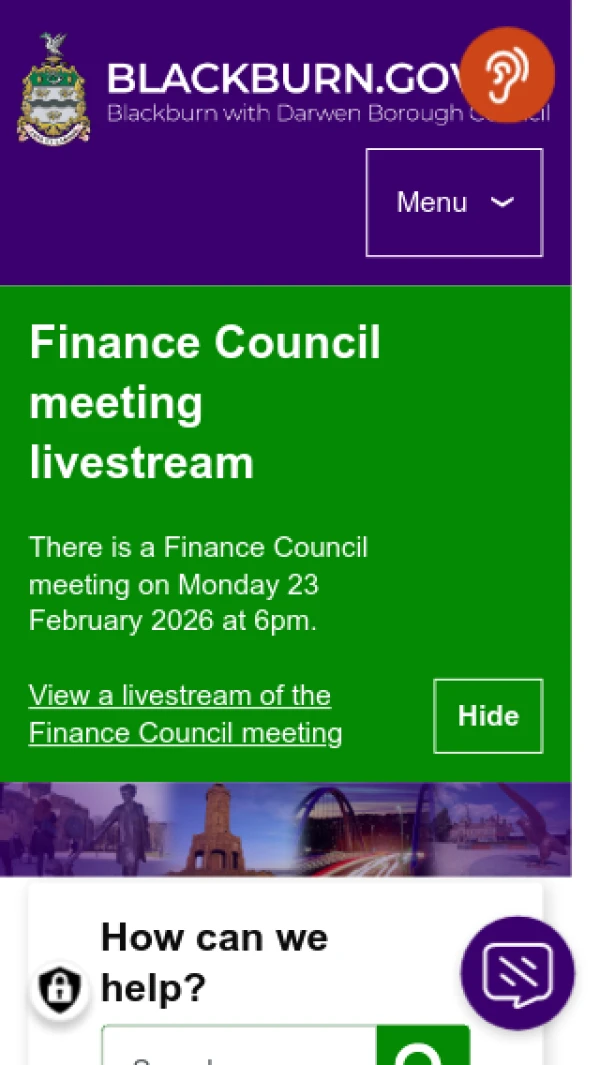The width and height of the screenshot is (600, 1065).
Task: Click the statue photo in the banner
Action: (127, 828)
